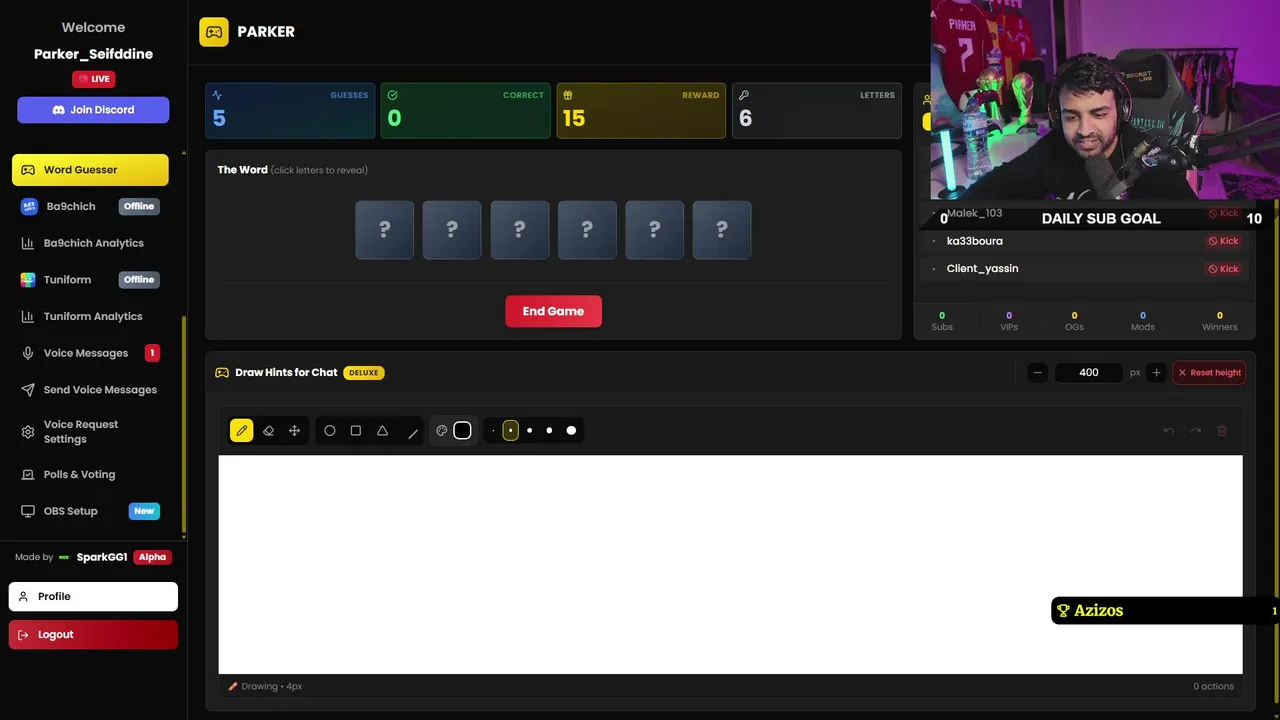This screenshot has width=1280, height=720.
Task: Click the Azizos winner banner
Action: tap(1165, 611)
